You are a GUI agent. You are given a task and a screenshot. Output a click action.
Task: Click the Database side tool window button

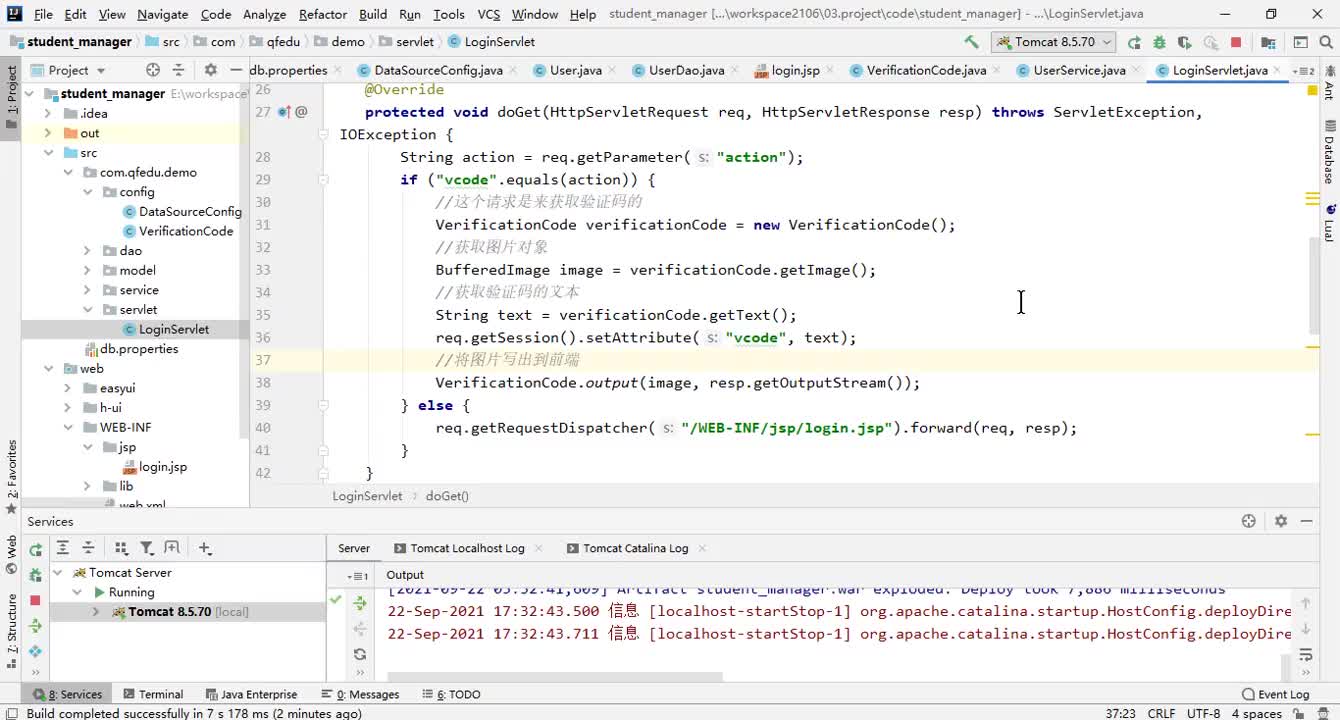pos(1329,152)
